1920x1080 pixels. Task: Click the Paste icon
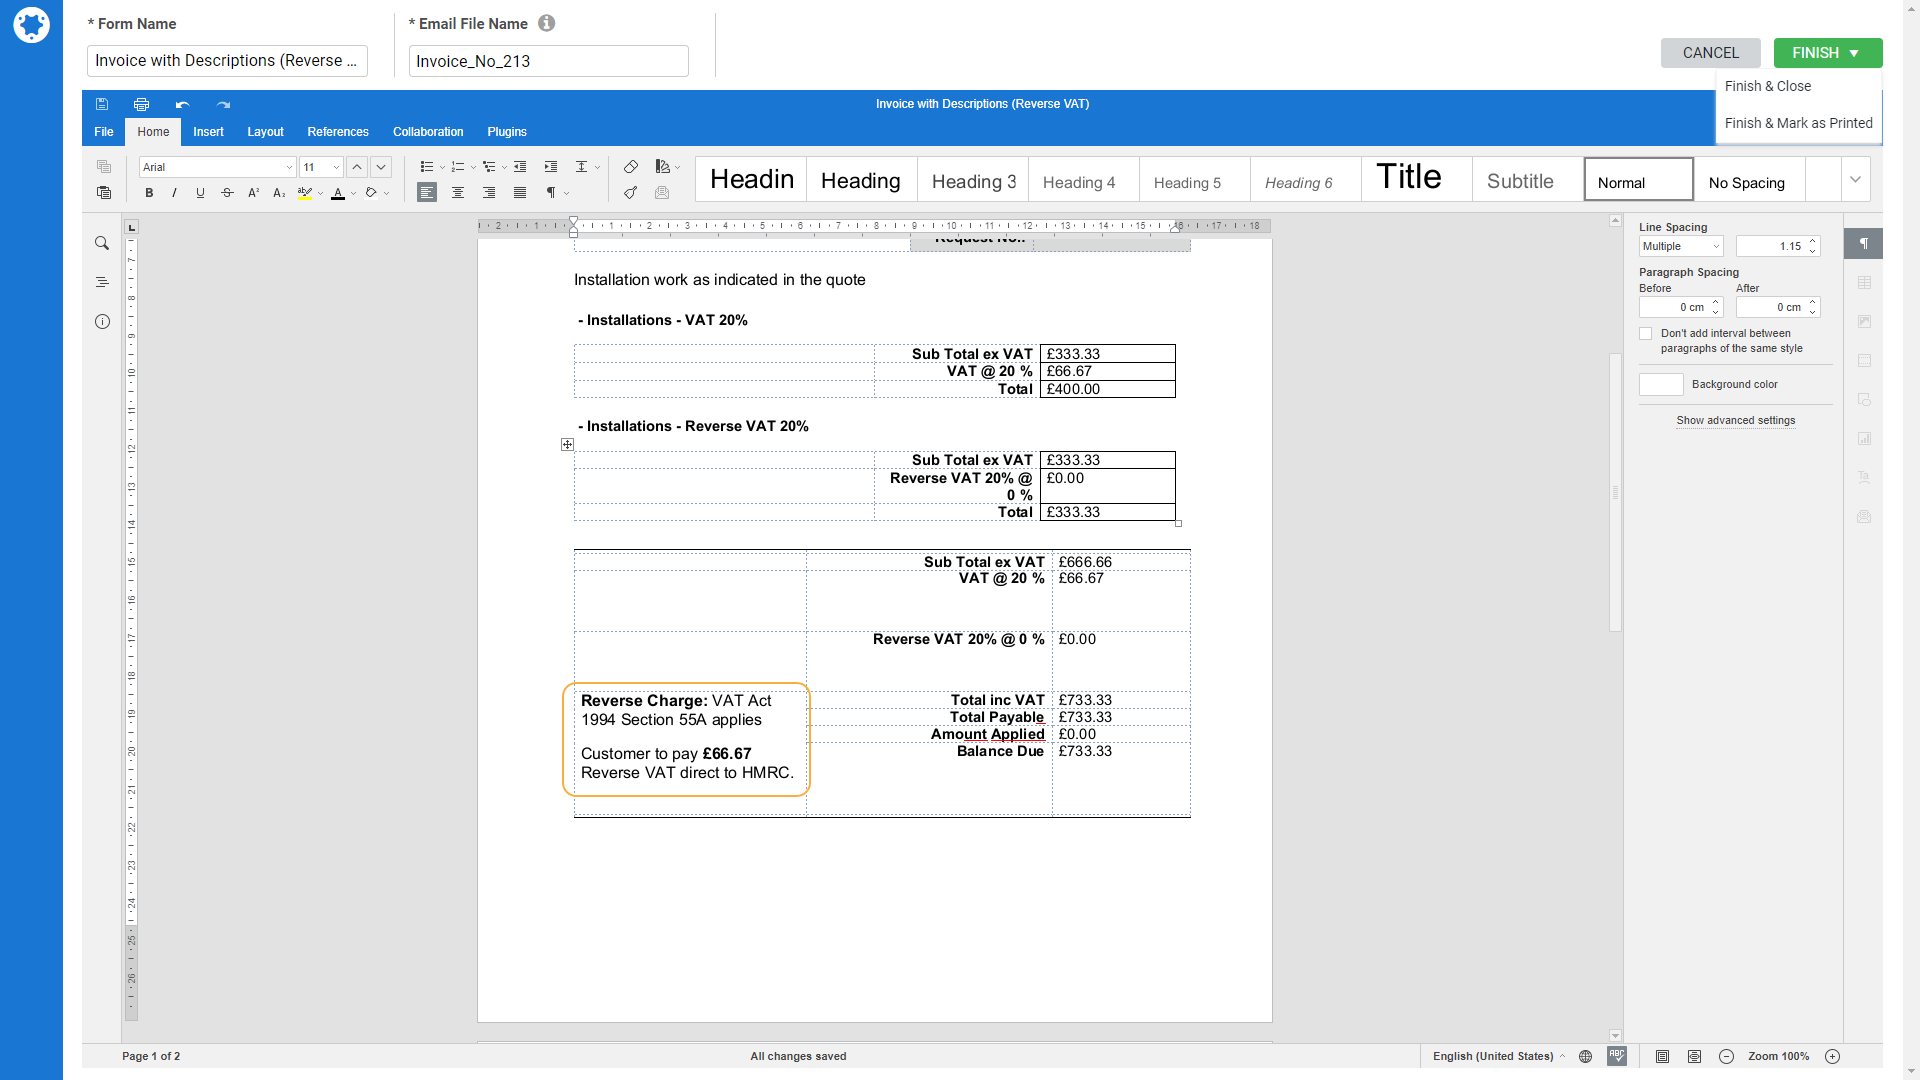(104, 193)
